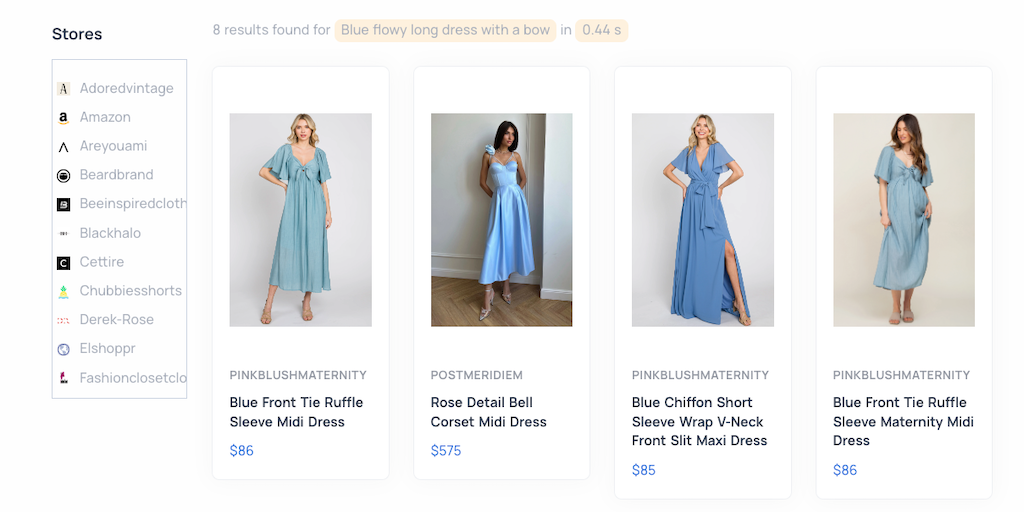Click the Adoredvintage store logo icon

point(63,89)
